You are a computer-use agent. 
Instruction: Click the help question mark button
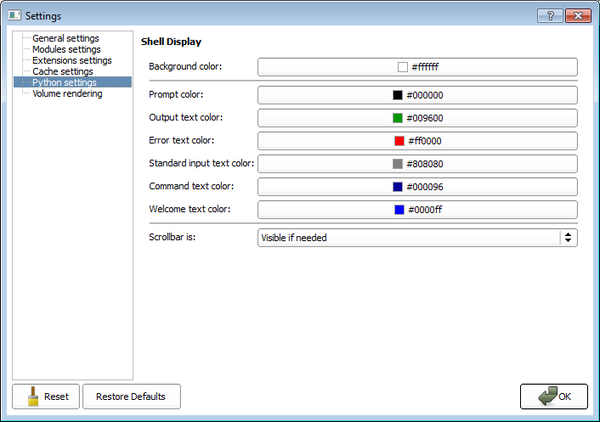click(550, 17)
